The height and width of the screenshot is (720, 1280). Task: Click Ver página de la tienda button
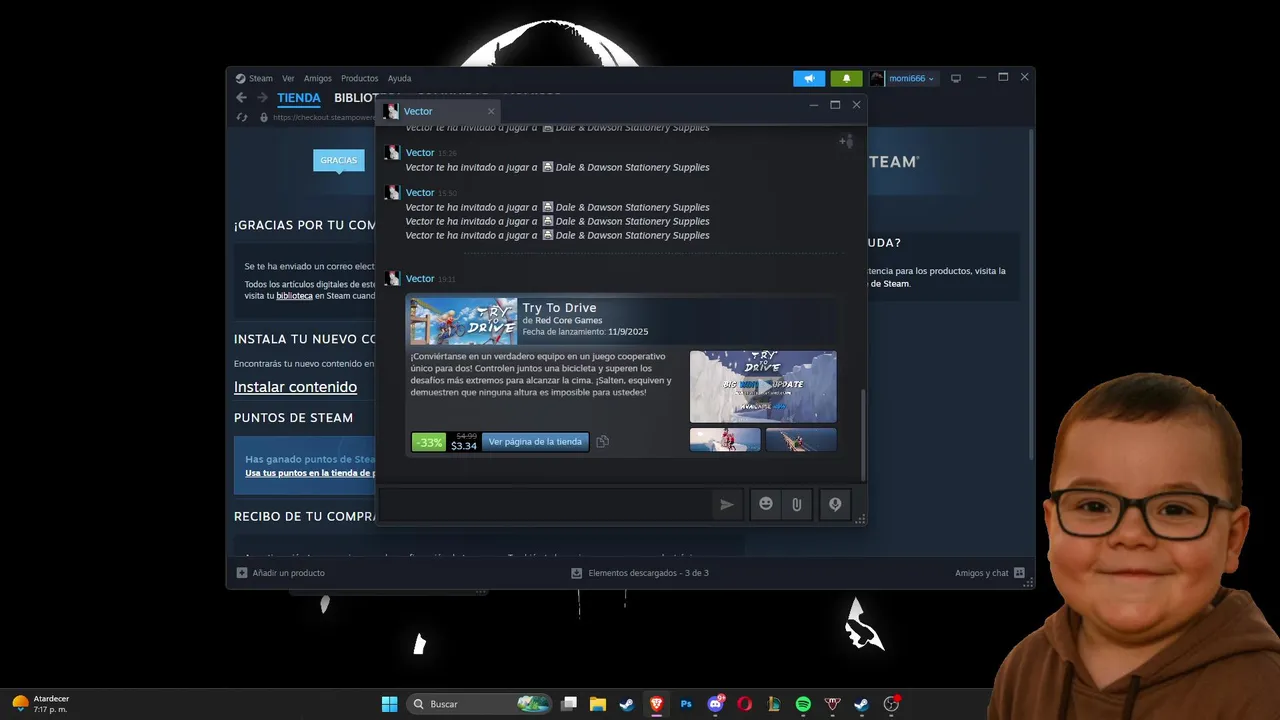[535, 441]
